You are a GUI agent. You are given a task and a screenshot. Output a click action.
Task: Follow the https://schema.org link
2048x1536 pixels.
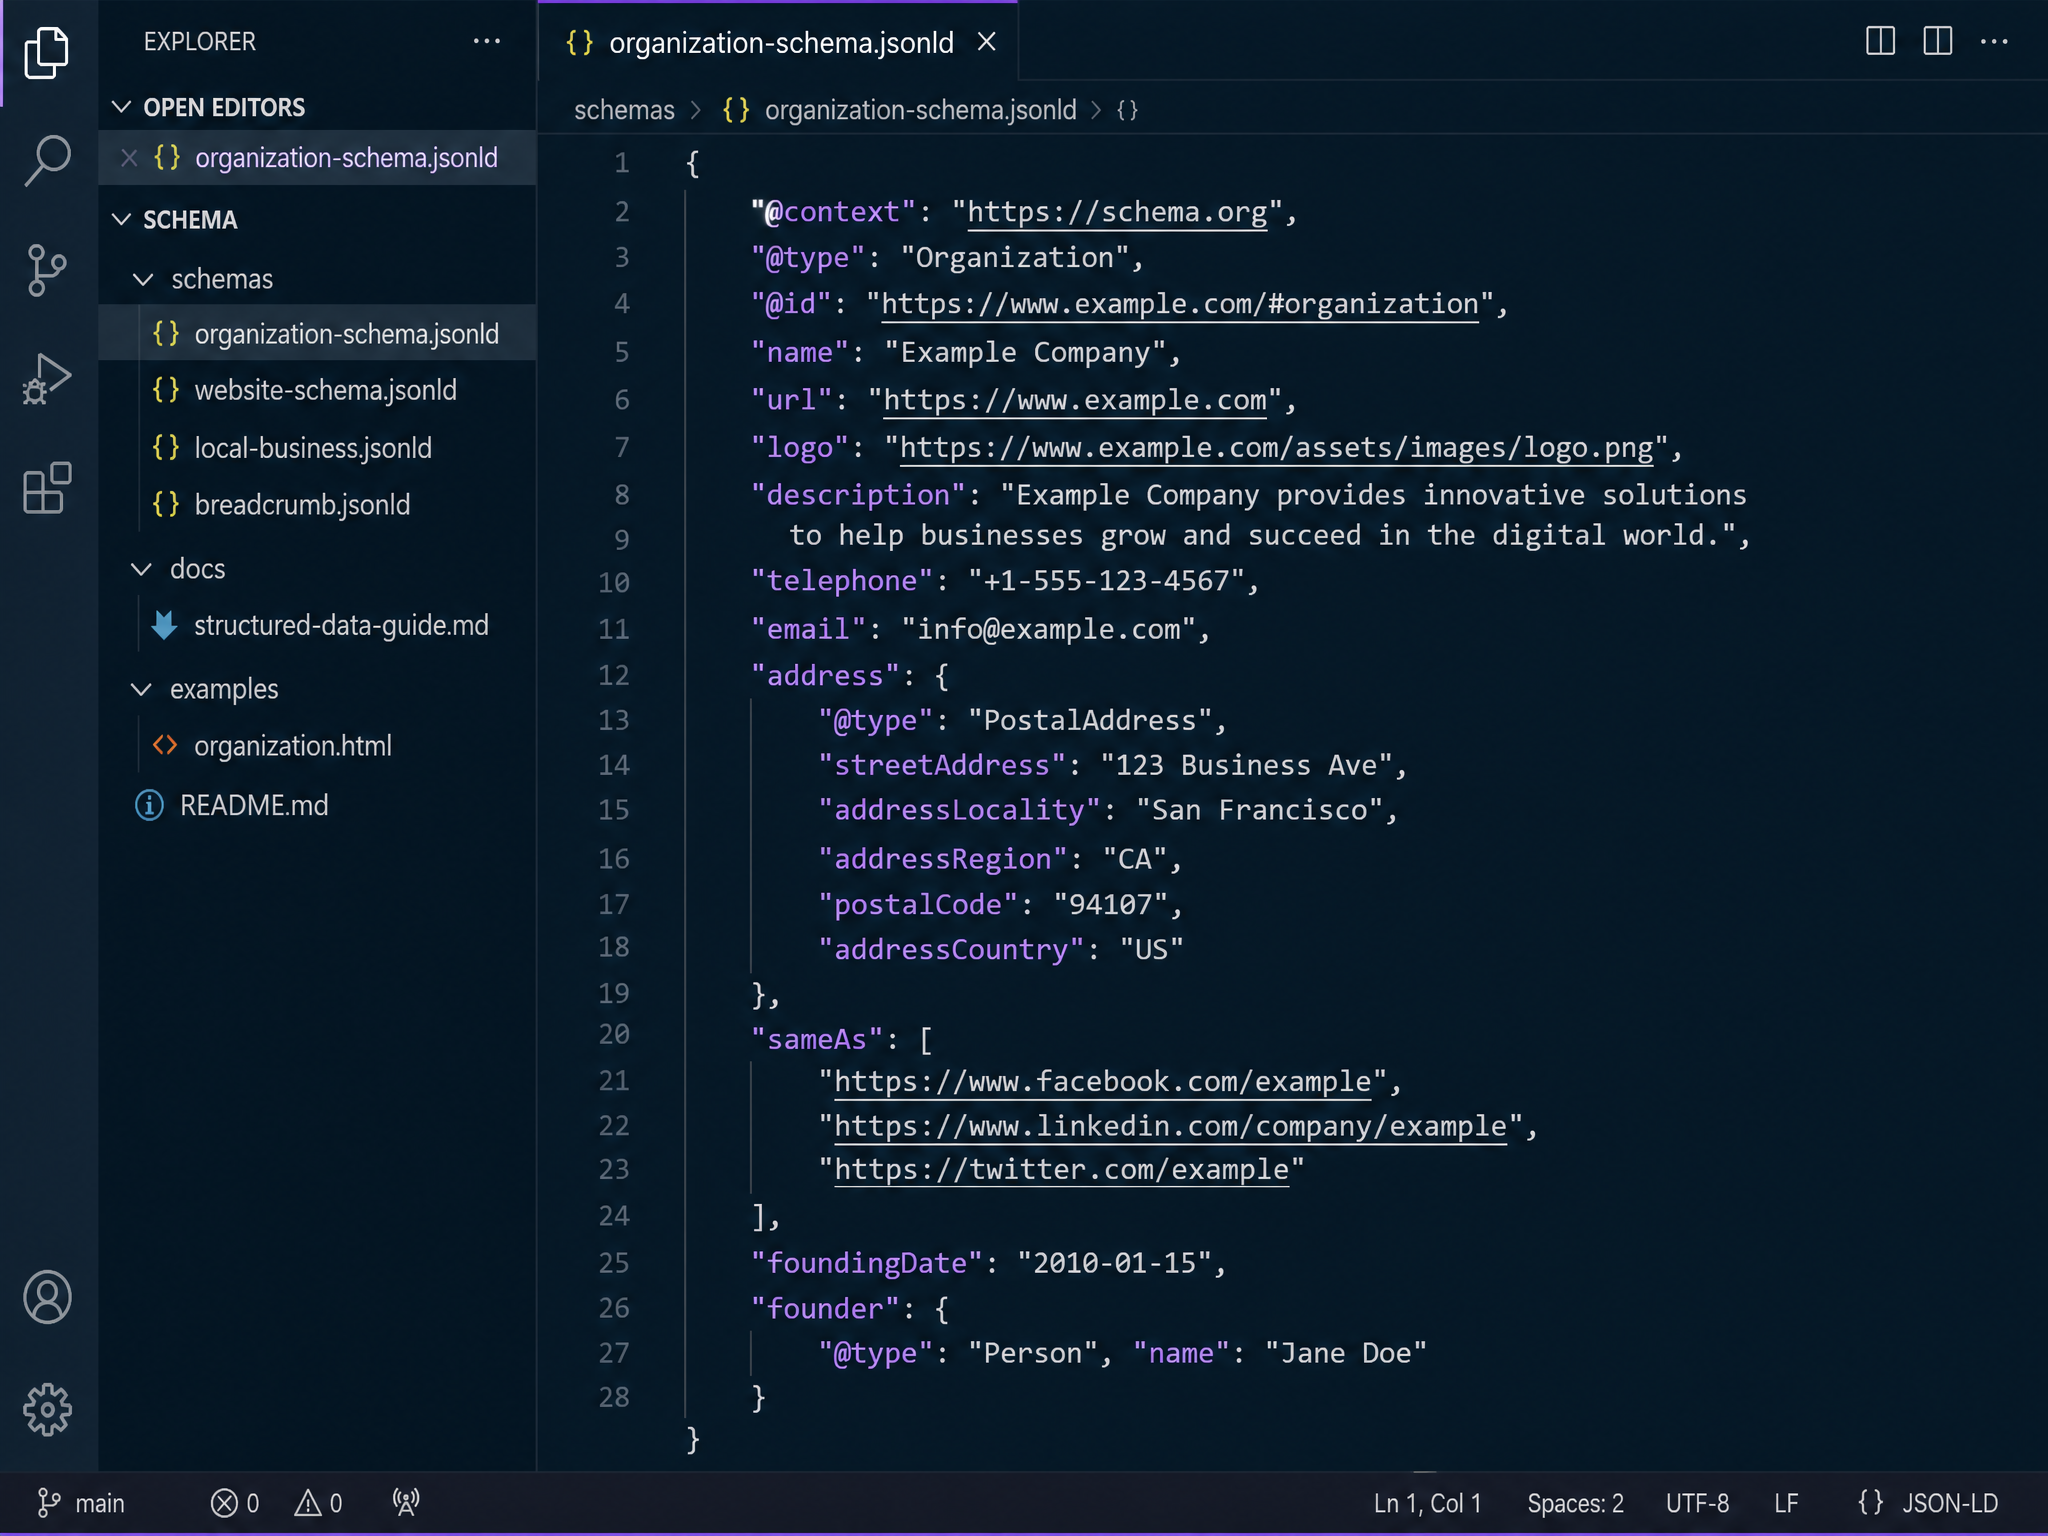tap(1117, 212)
